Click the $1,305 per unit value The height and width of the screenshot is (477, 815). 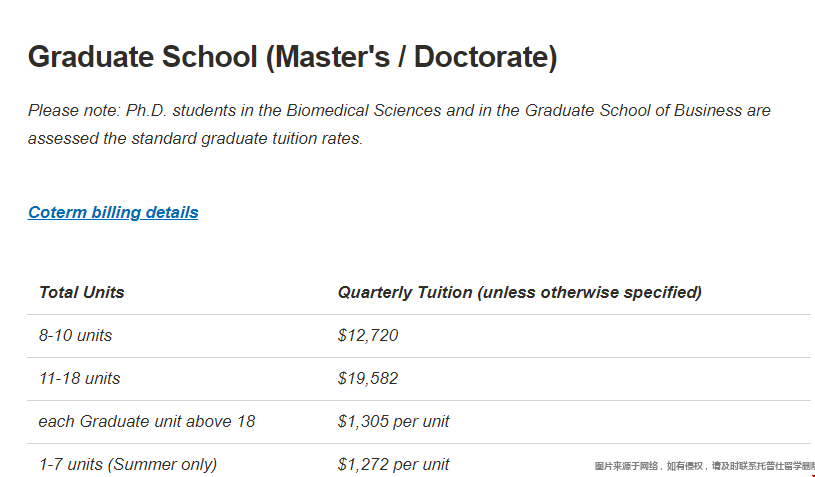(x=393, y=421)
